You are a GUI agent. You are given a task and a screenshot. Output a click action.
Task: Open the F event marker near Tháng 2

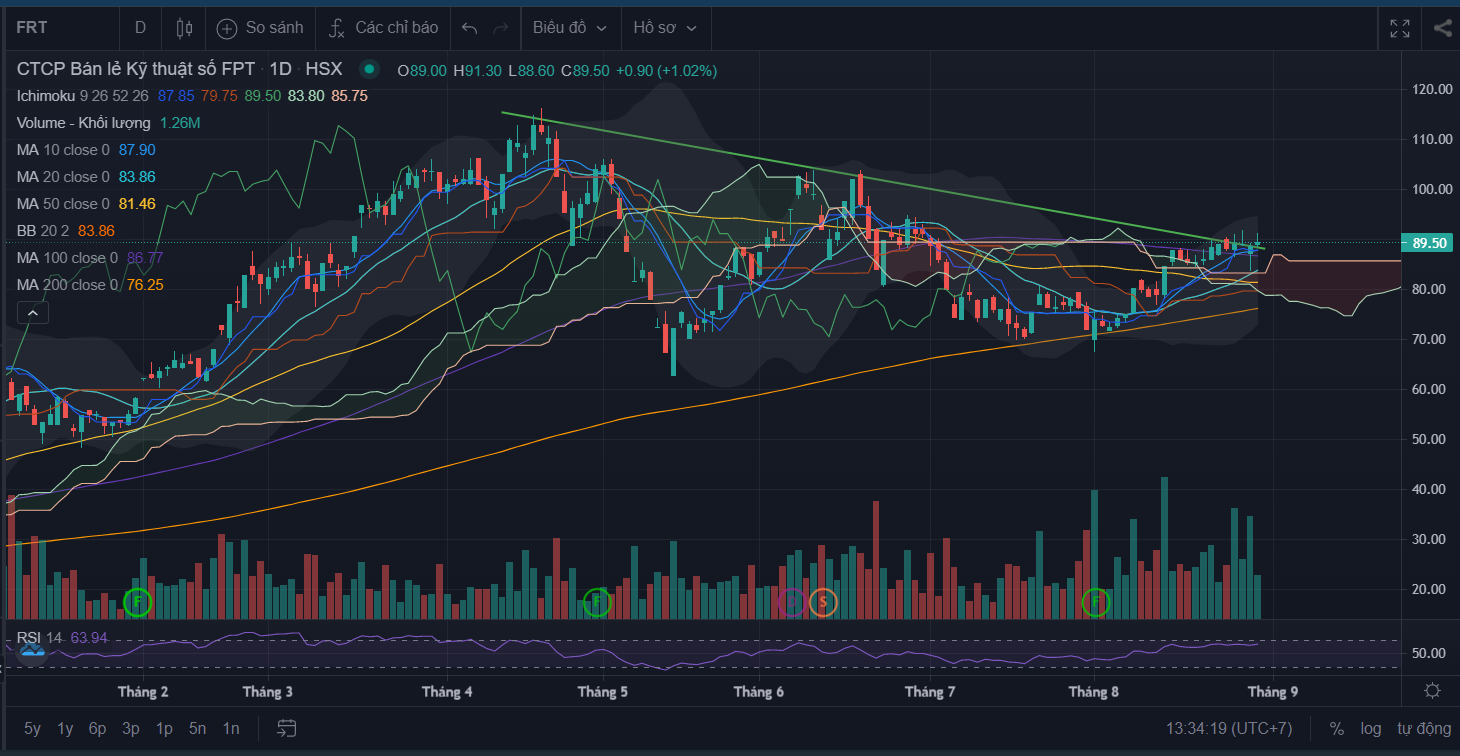(x=138, y=602)
